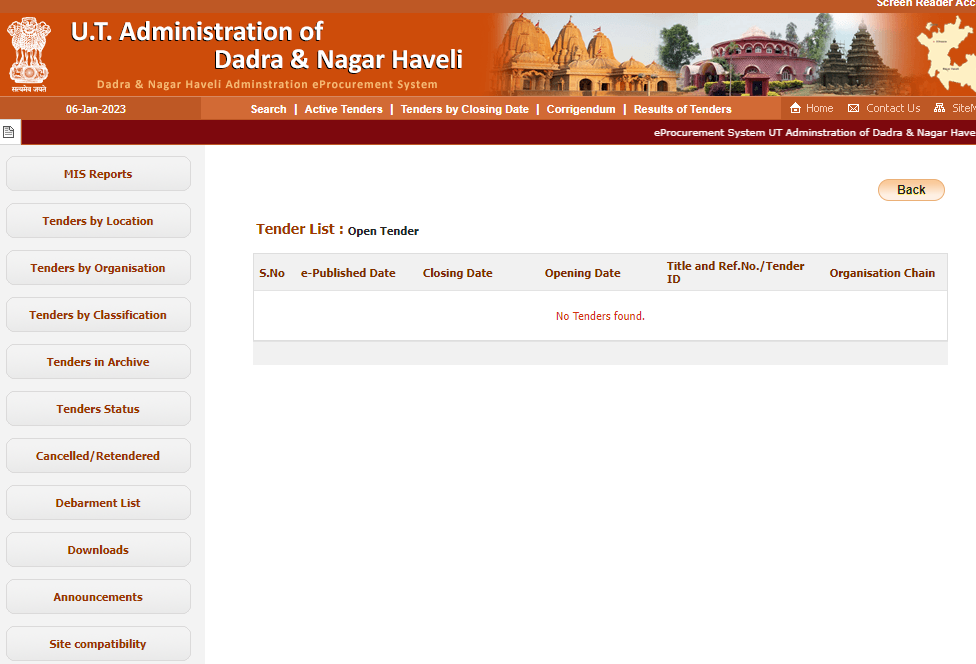Click the sitemap icon in top bar
Screen dimensions: 976x664
click(x=939, y=108)
